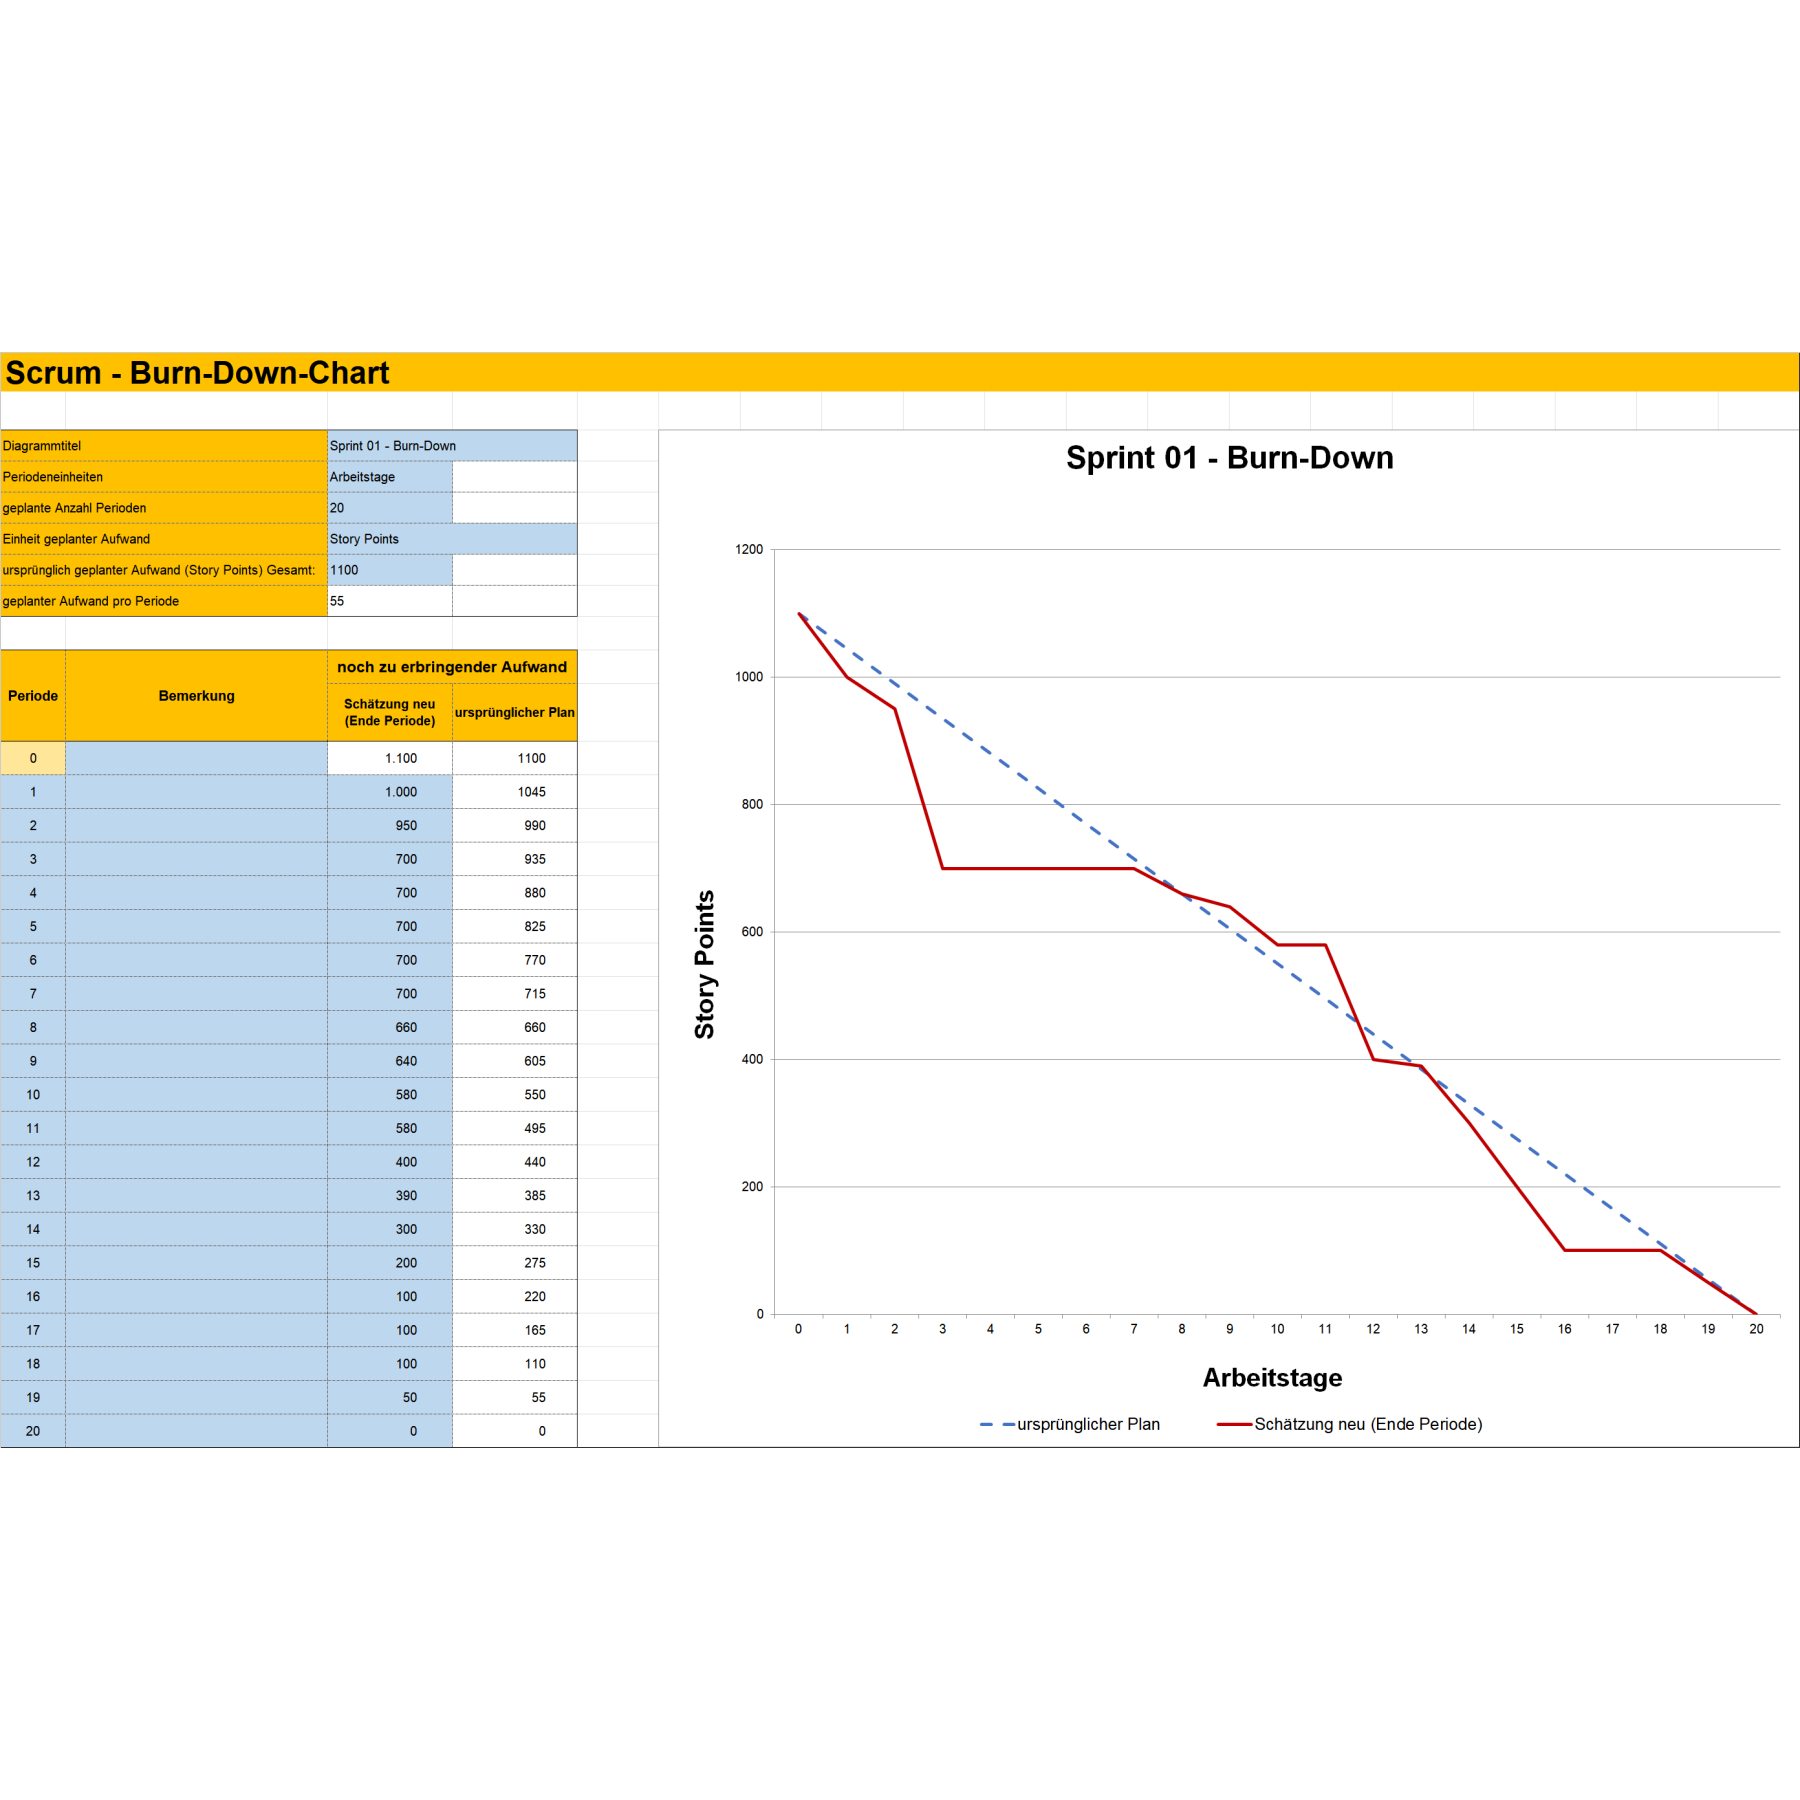This screenshot has width=1800, height=1800.
Task: Click the chart title above the plot
Action: [x=1229, y=458]
